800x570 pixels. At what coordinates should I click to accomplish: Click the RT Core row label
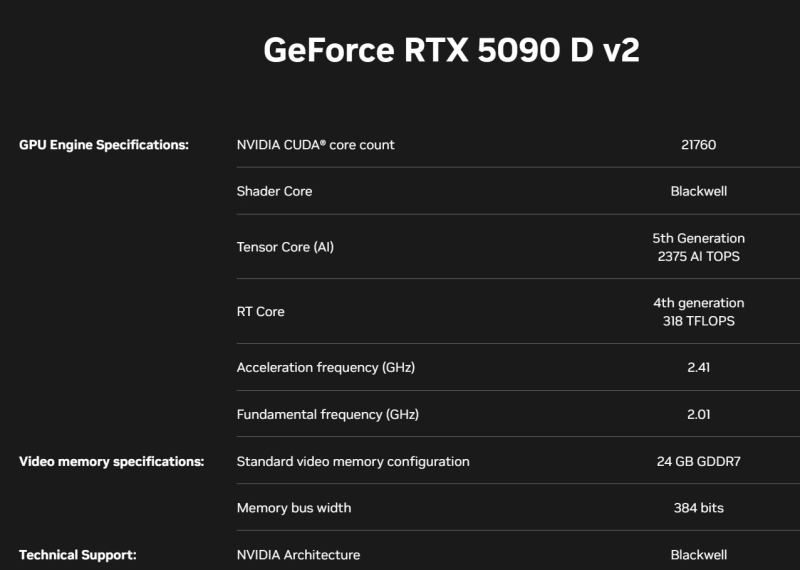(260, 311)
